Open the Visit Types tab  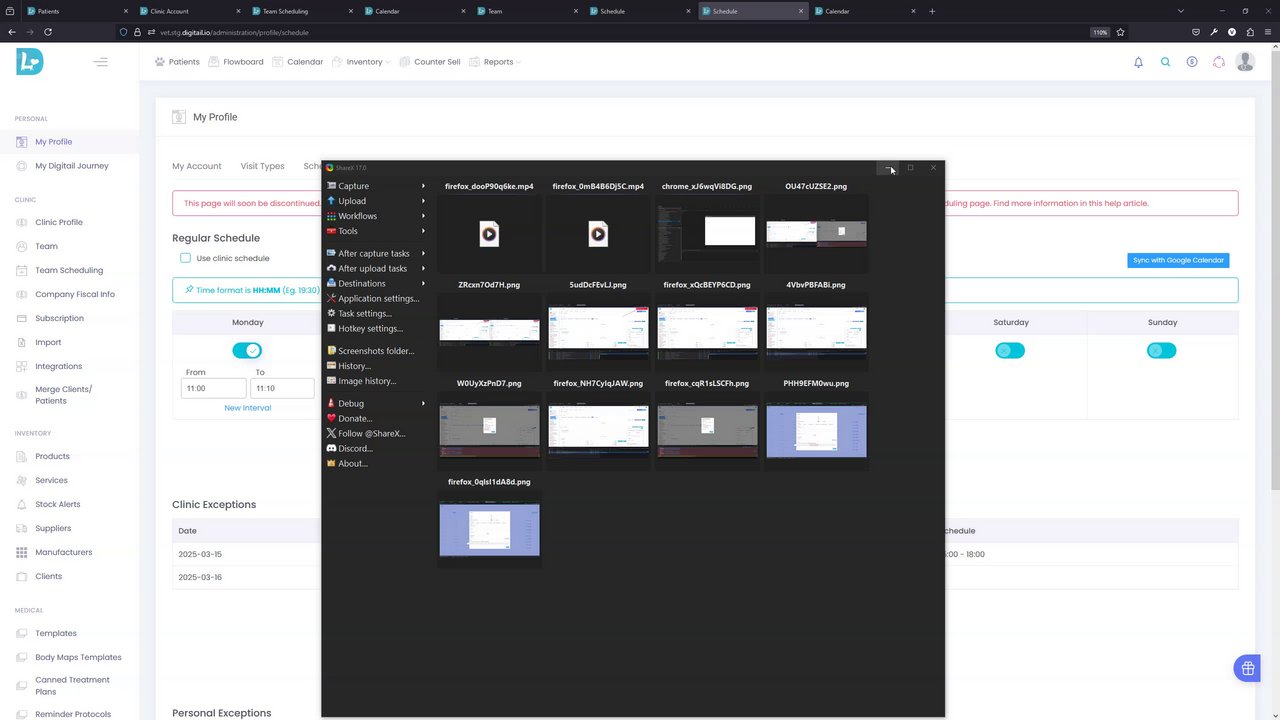click(262, 166)
